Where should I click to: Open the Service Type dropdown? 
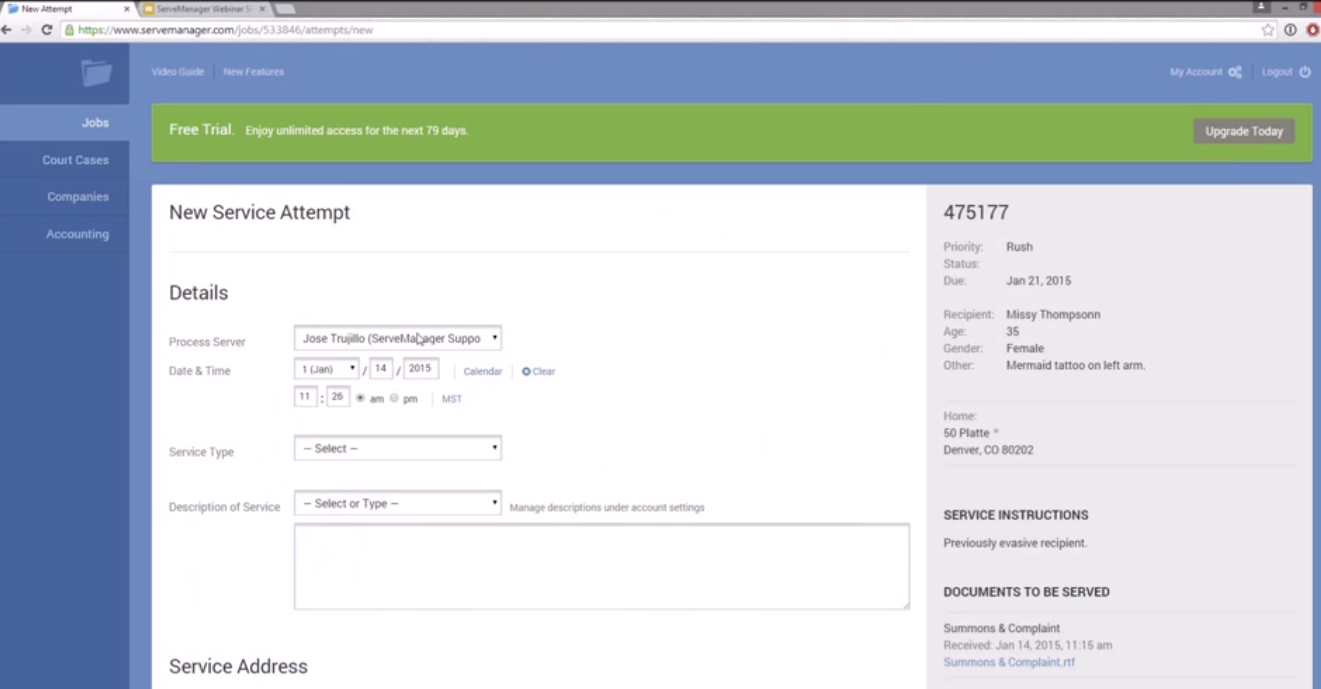[397, 448]
